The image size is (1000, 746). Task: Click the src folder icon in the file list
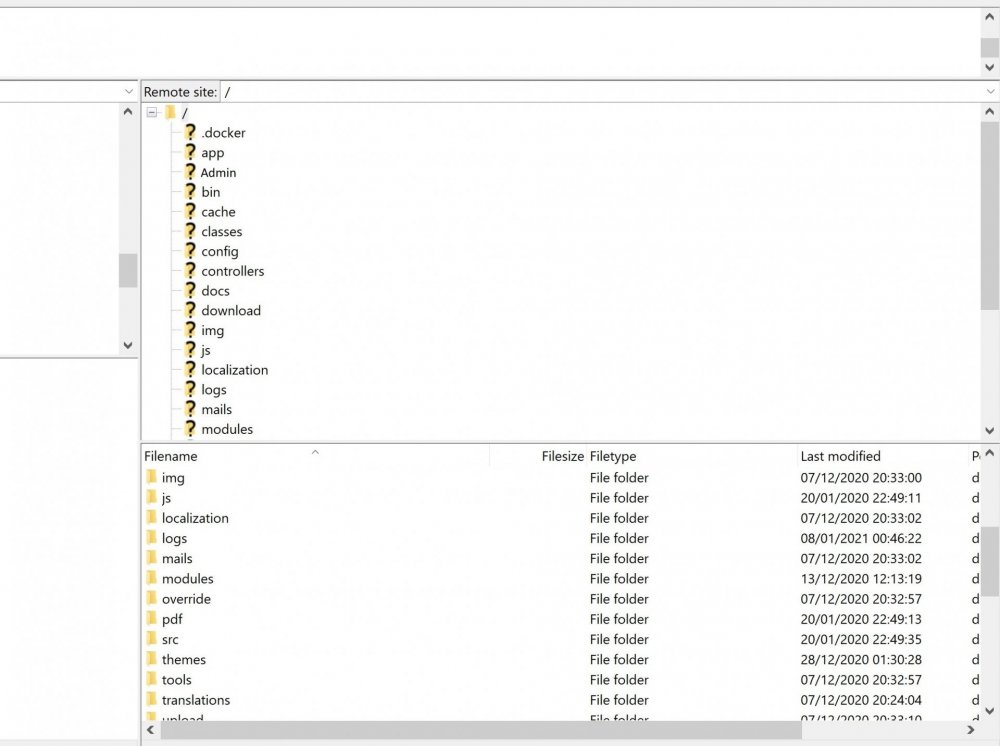(151, 638)
